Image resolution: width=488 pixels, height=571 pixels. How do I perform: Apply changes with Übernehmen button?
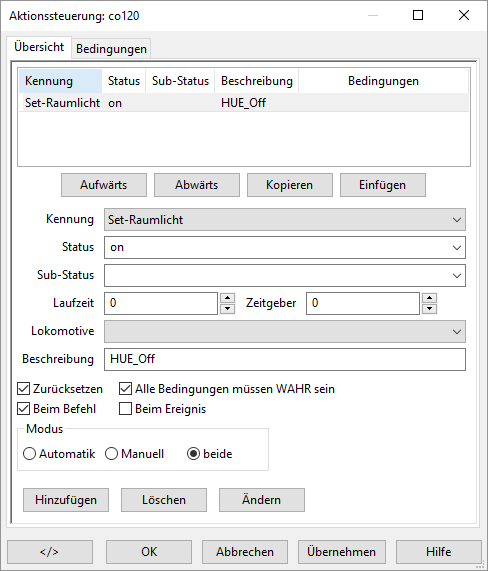342,552
